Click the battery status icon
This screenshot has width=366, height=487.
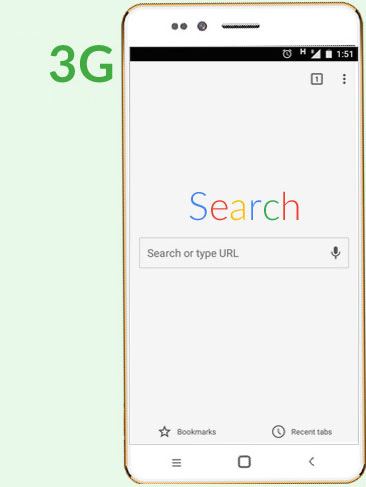(x=329, y=54)
